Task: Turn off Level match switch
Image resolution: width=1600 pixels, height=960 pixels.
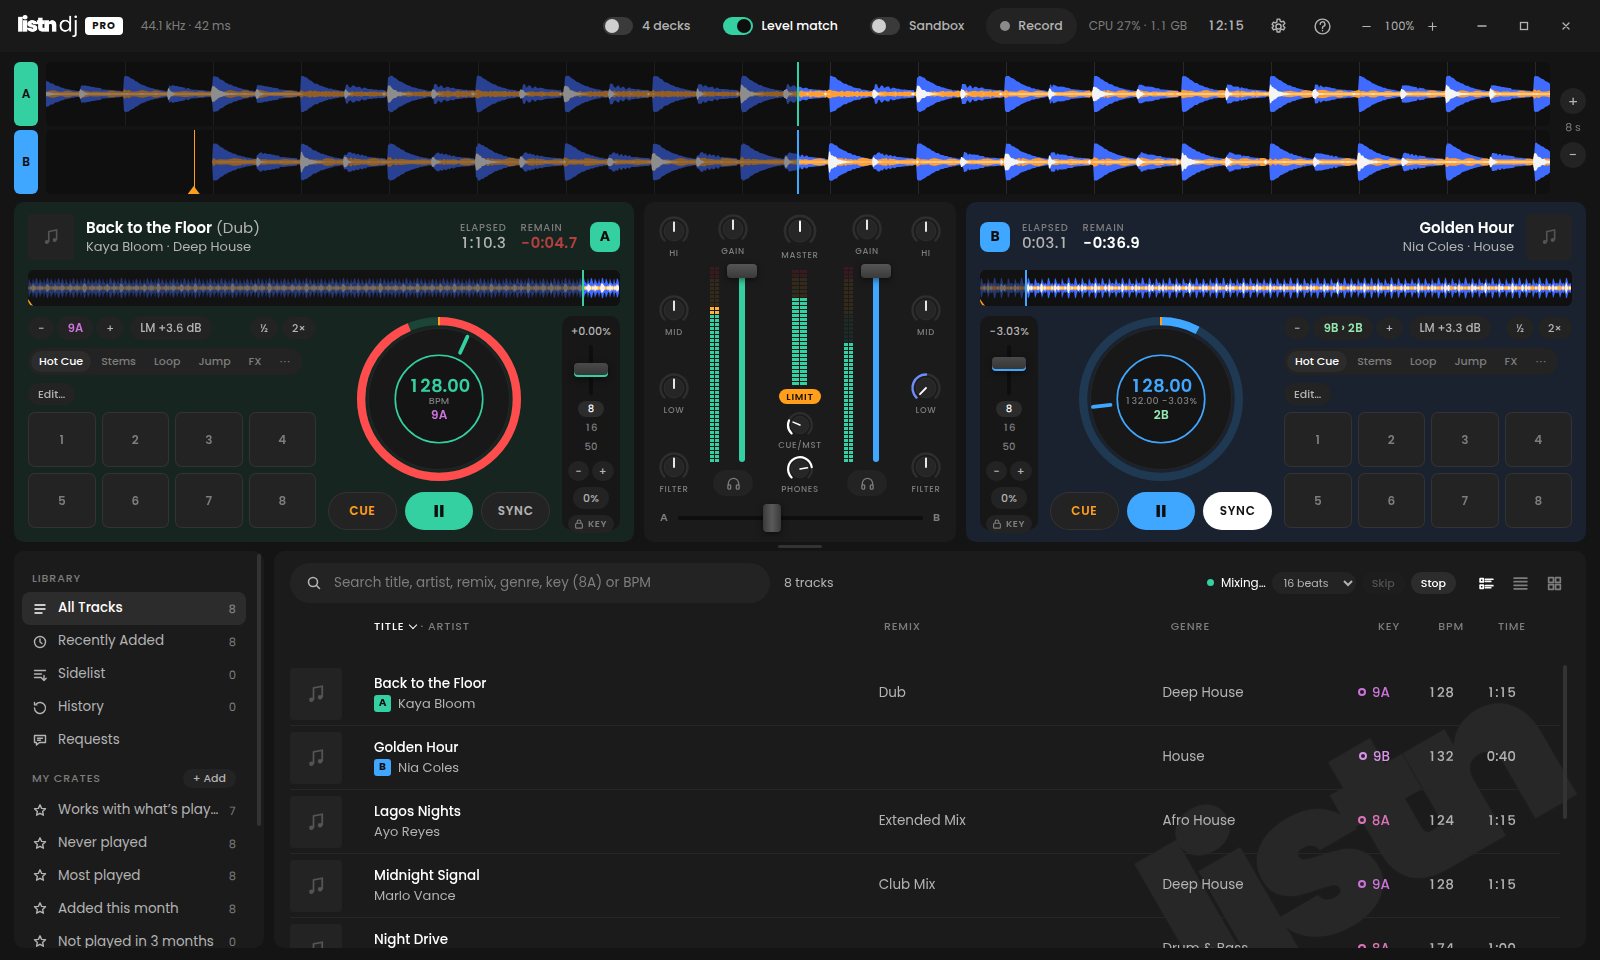Action: [738, 26]
